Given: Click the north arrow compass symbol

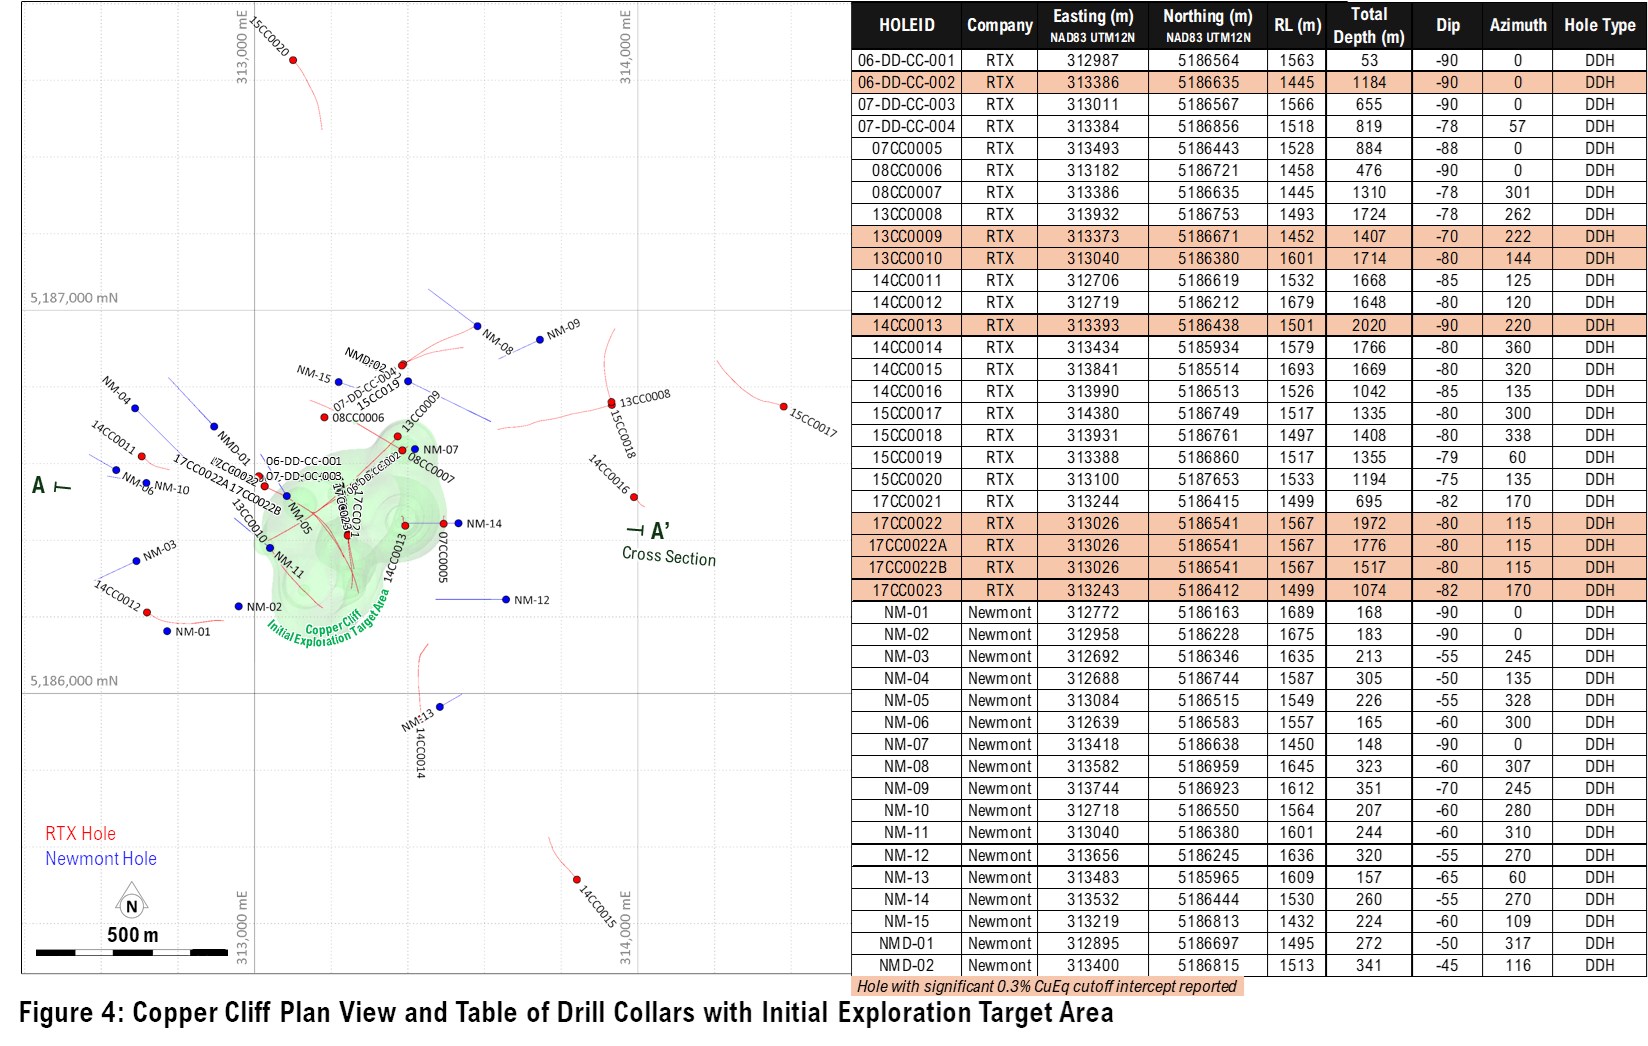Looking at the screenshot, I should [x=131, y=906].
